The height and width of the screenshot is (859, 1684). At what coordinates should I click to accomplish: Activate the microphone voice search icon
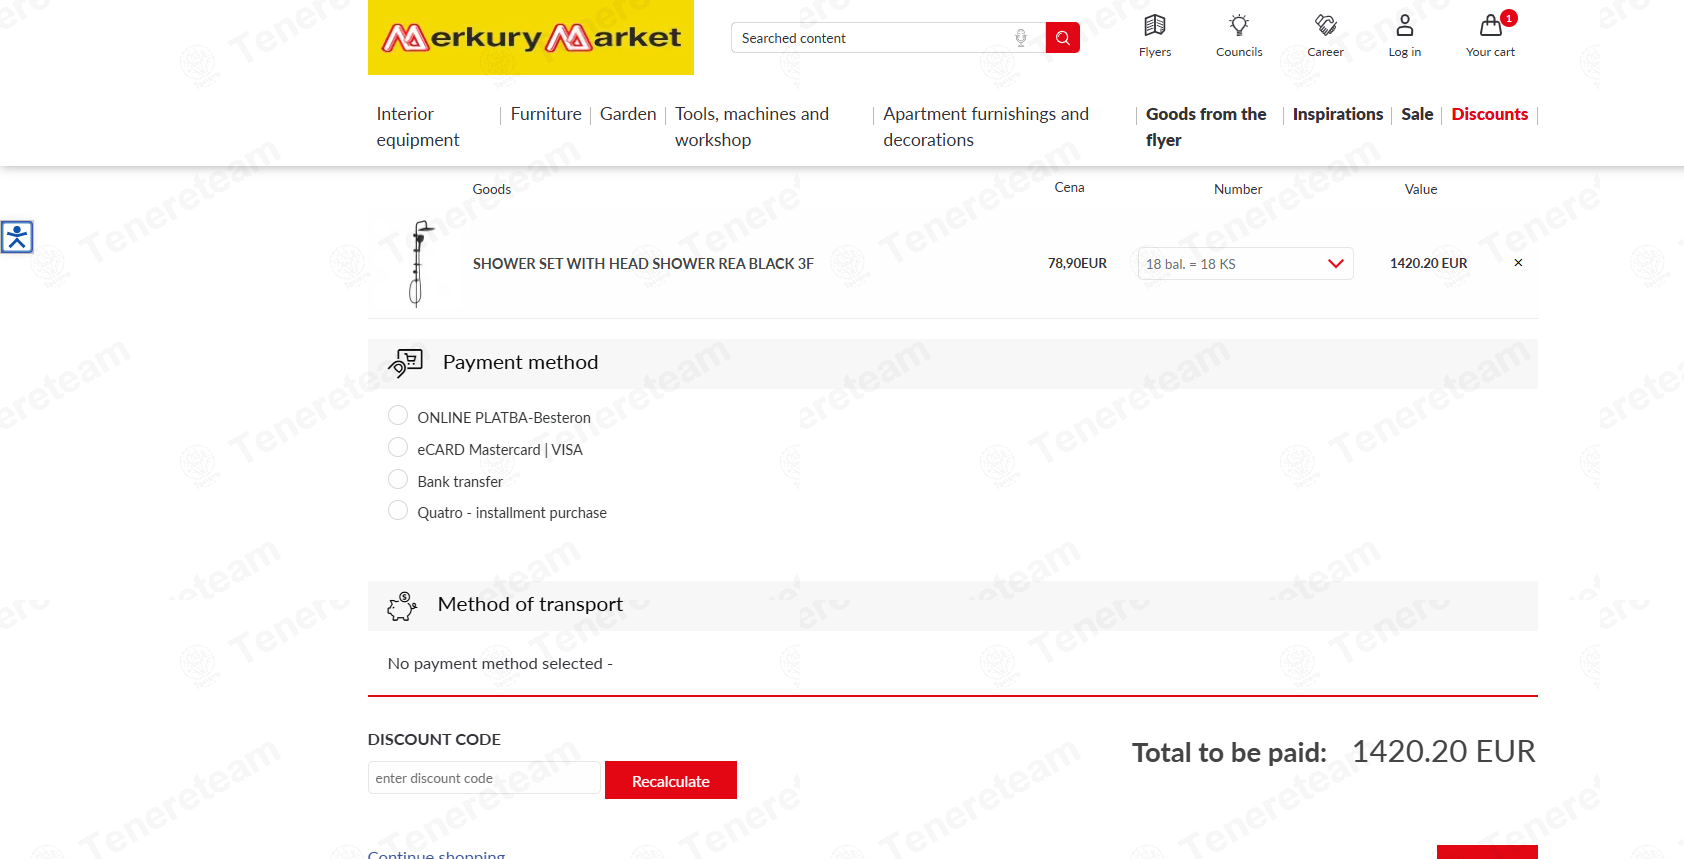1021,38
